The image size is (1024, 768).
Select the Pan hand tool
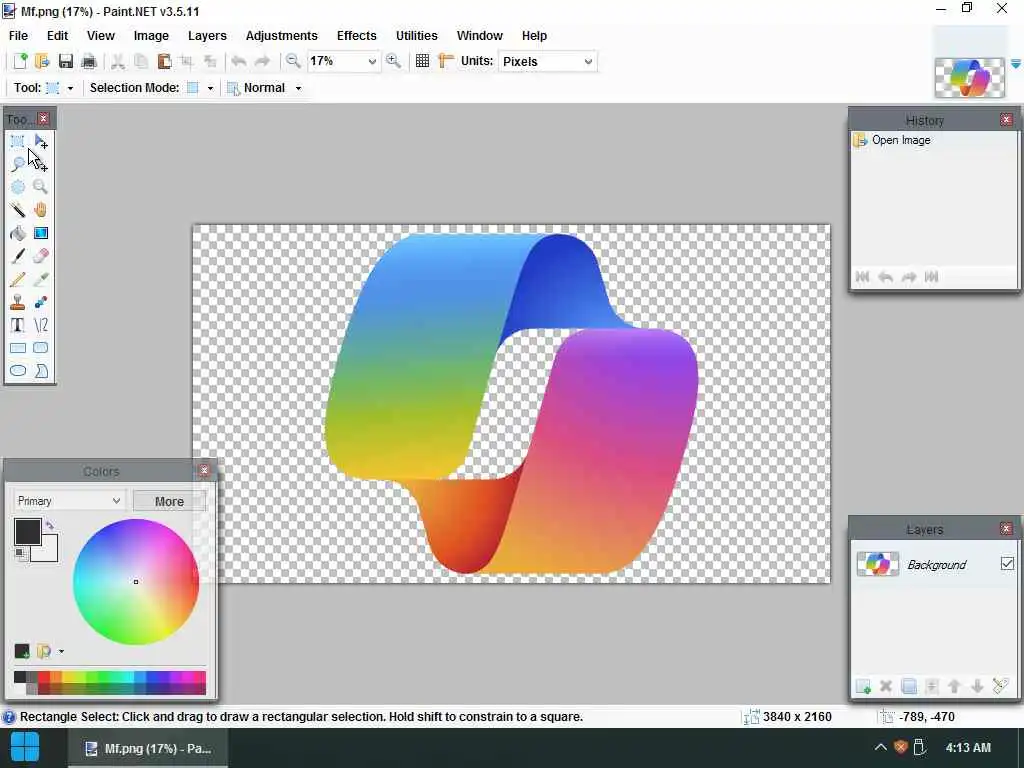click(x=40, y=210)
